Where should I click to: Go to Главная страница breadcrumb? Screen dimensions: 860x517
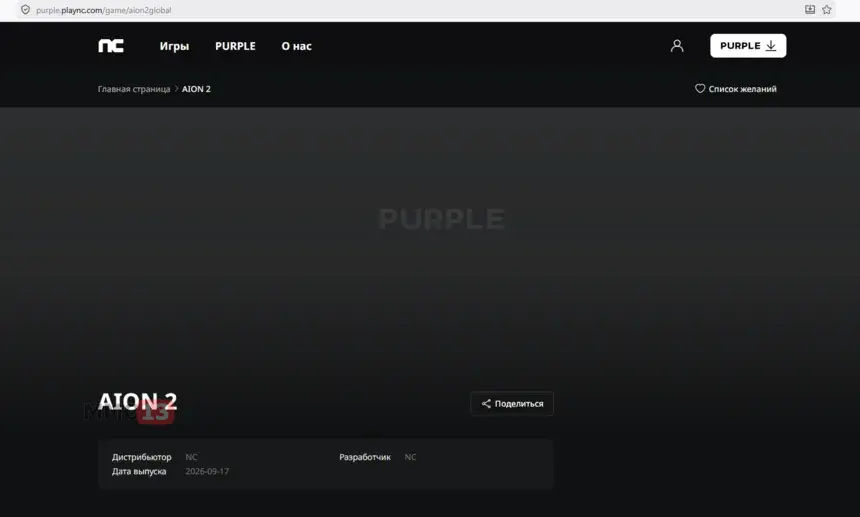pos(134,89)
